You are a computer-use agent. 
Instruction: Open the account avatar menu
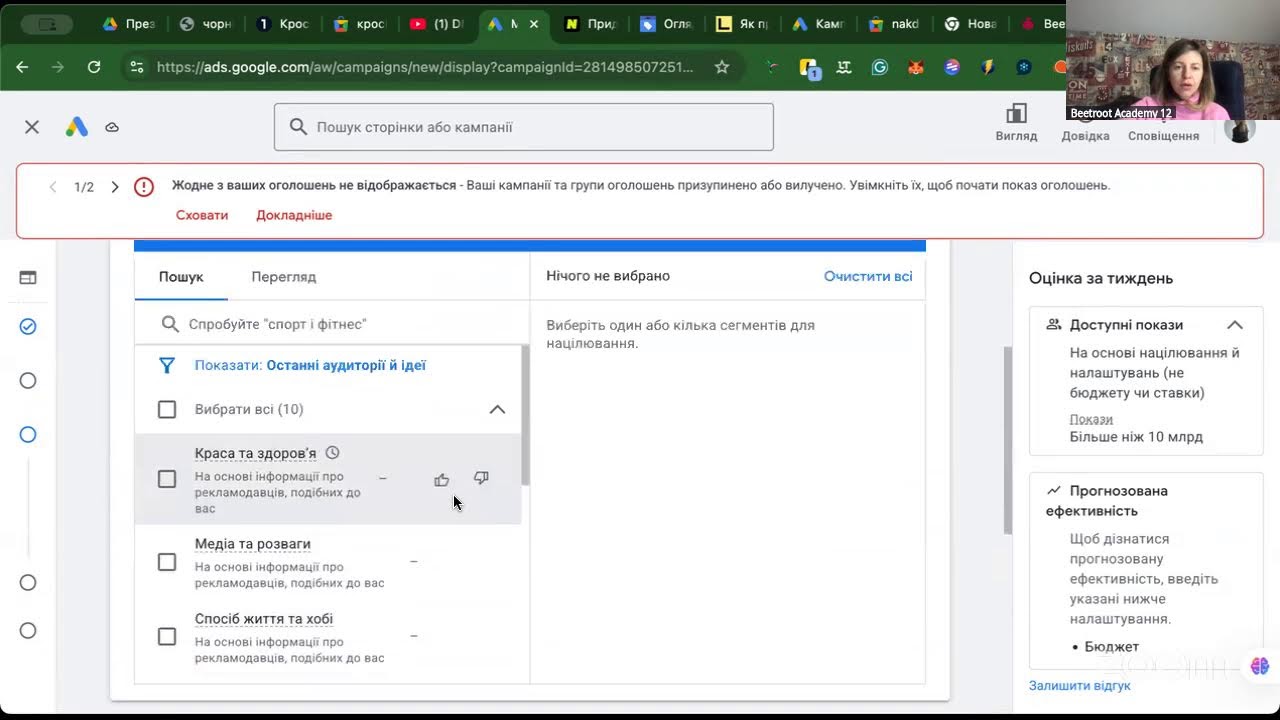1240,129
